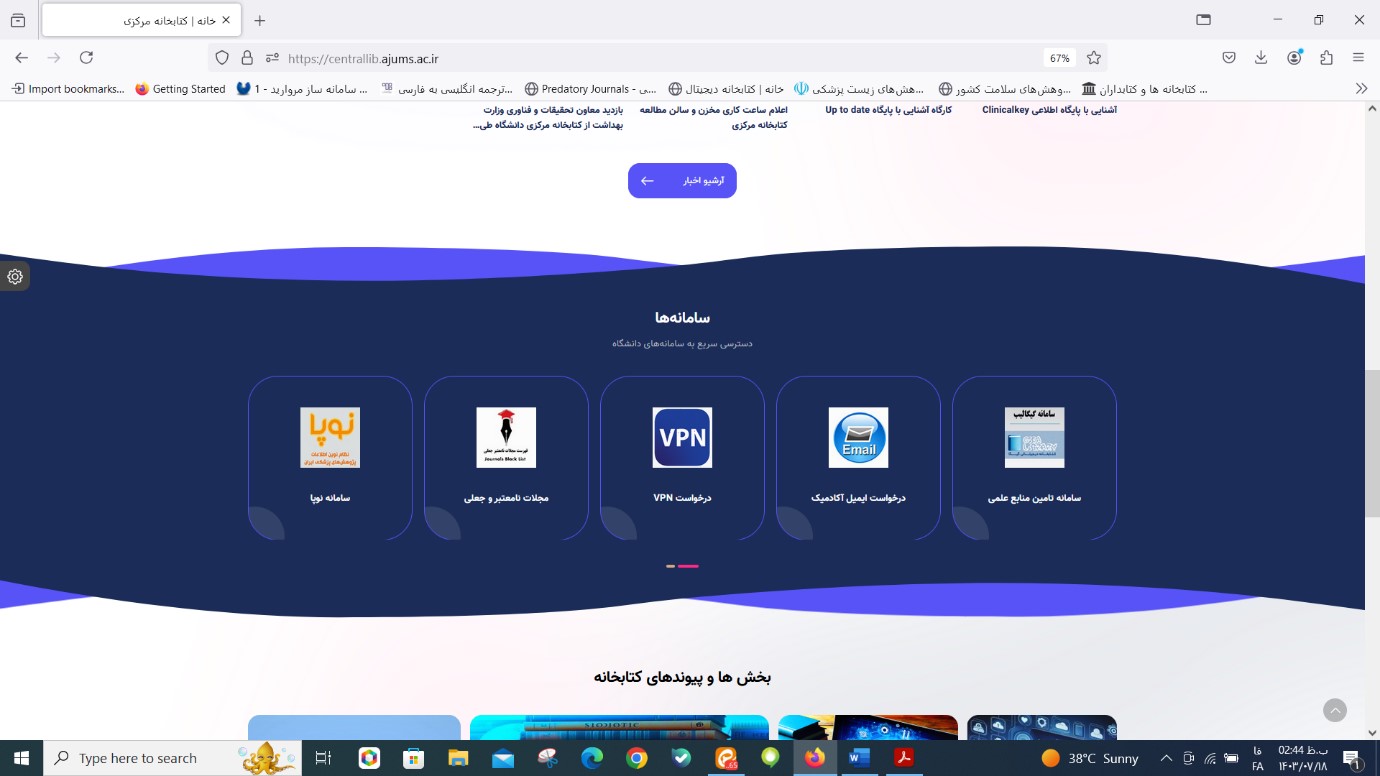Open the Nopa system logo card

pos(330,437)
